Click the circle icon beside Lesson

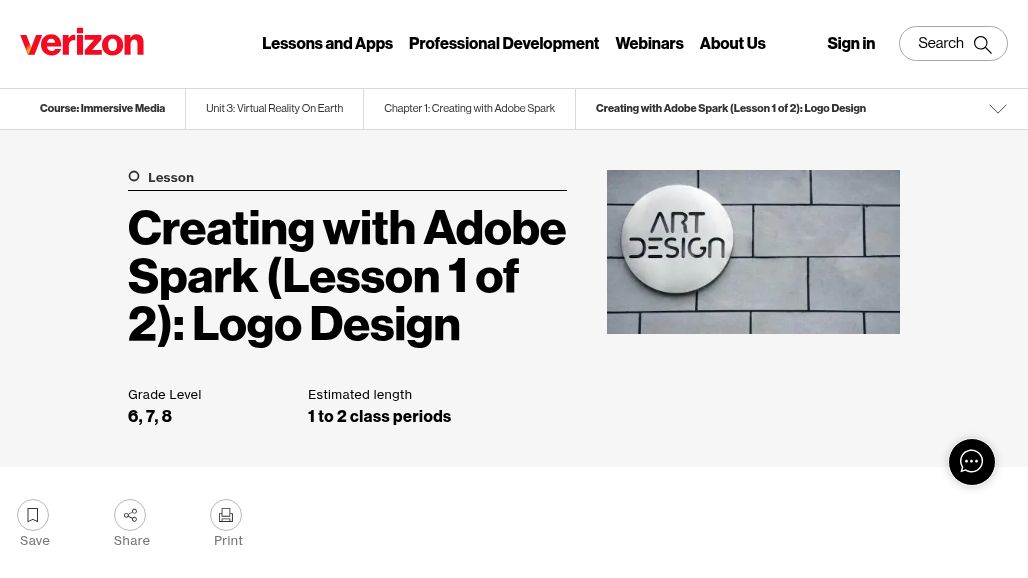(x=134, y=176)
